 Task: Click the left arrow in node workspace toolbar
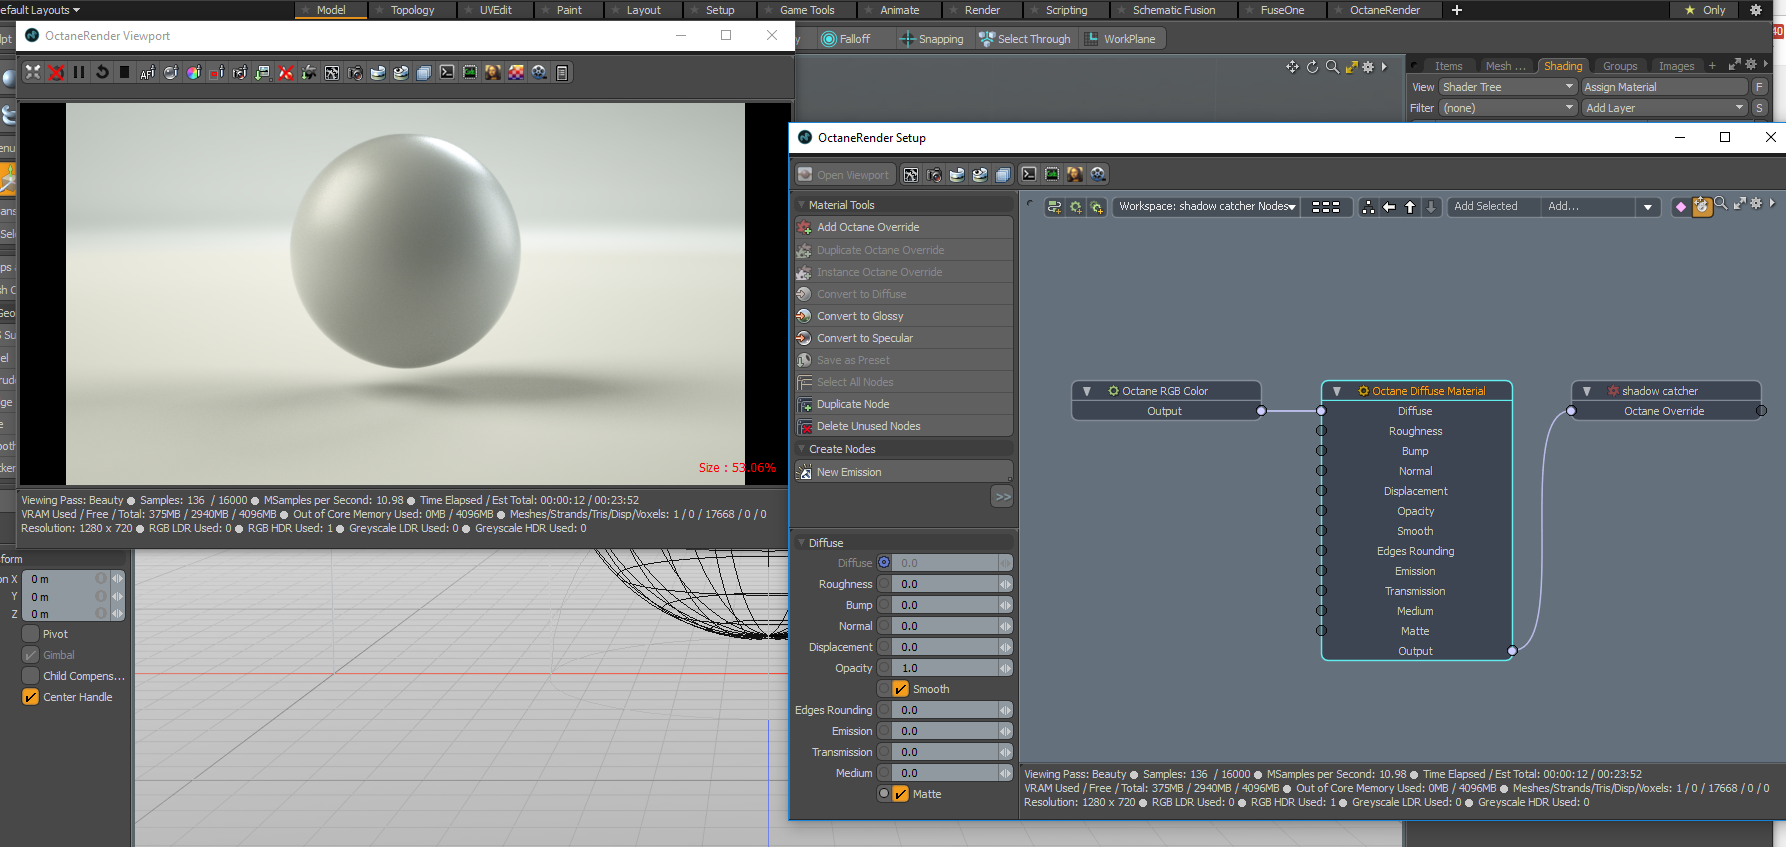click(1389, 207)
